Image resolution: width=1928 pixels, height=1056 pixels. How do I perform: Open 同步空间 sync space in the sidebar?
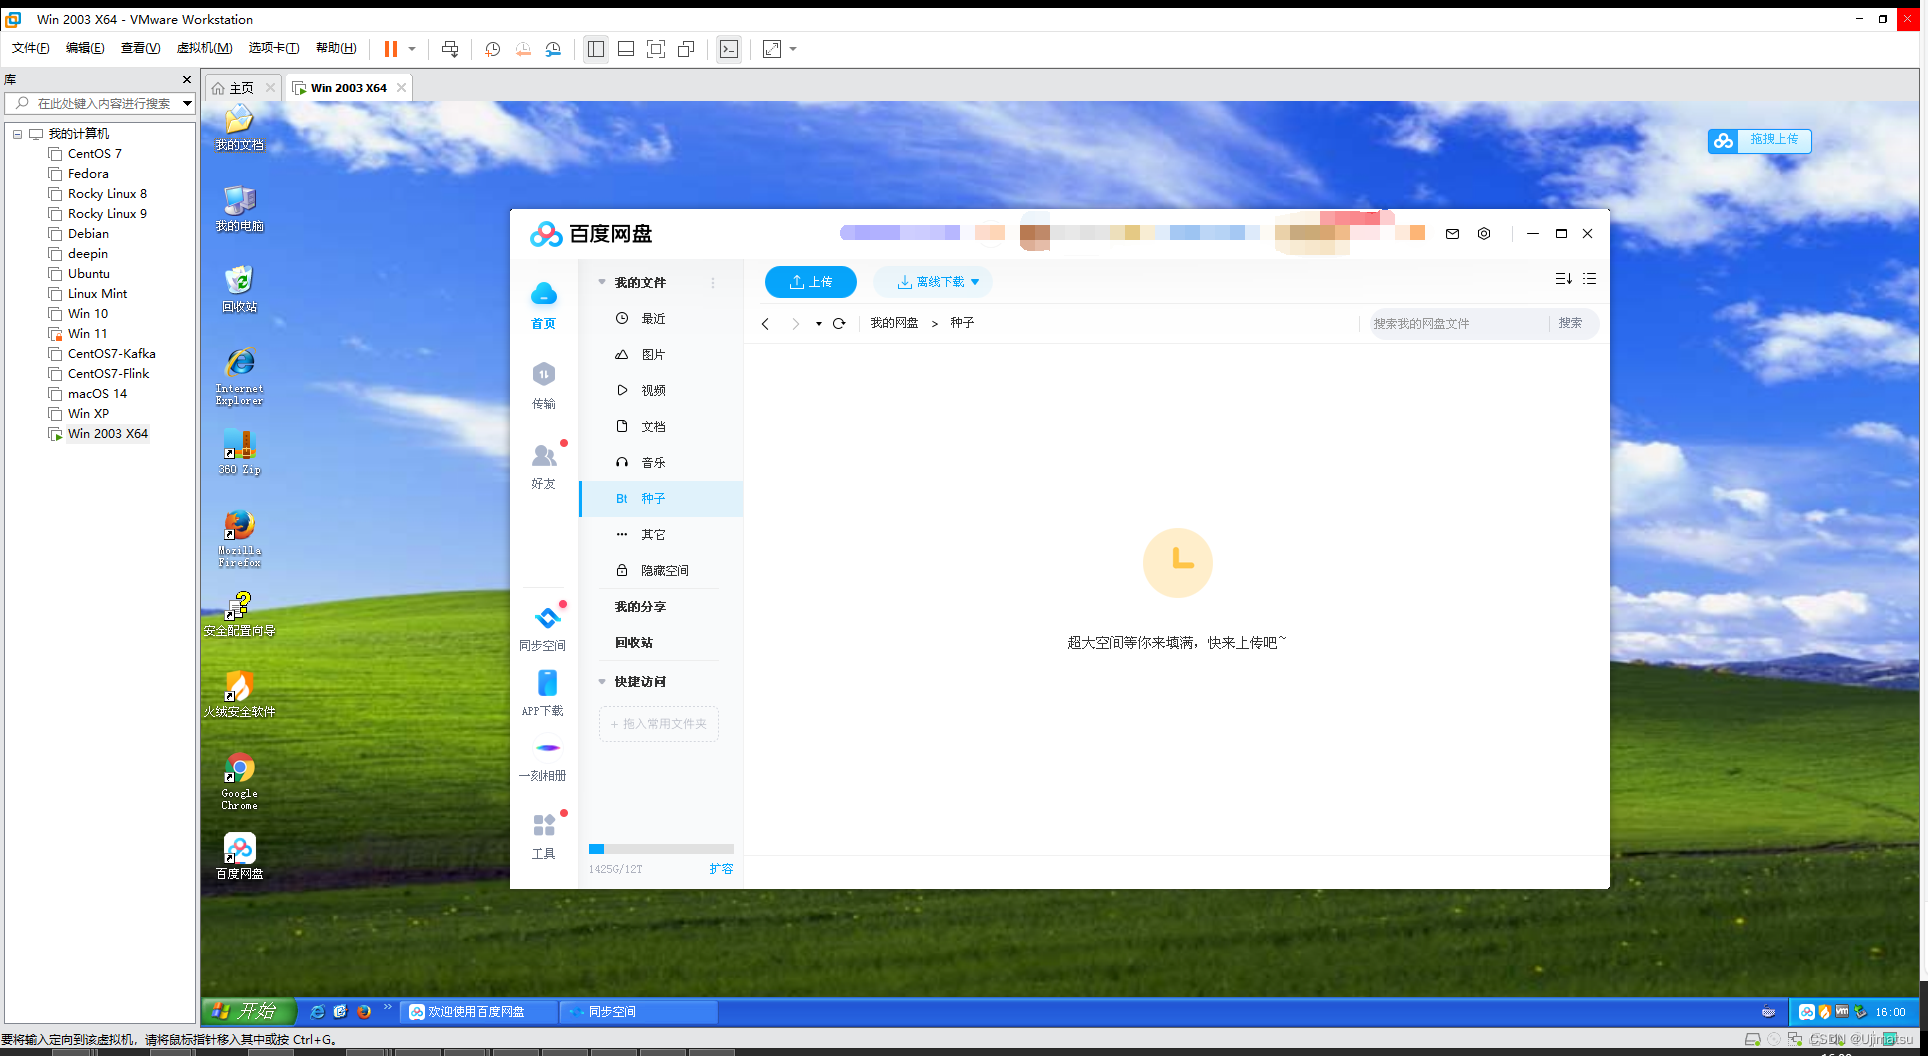543,628
